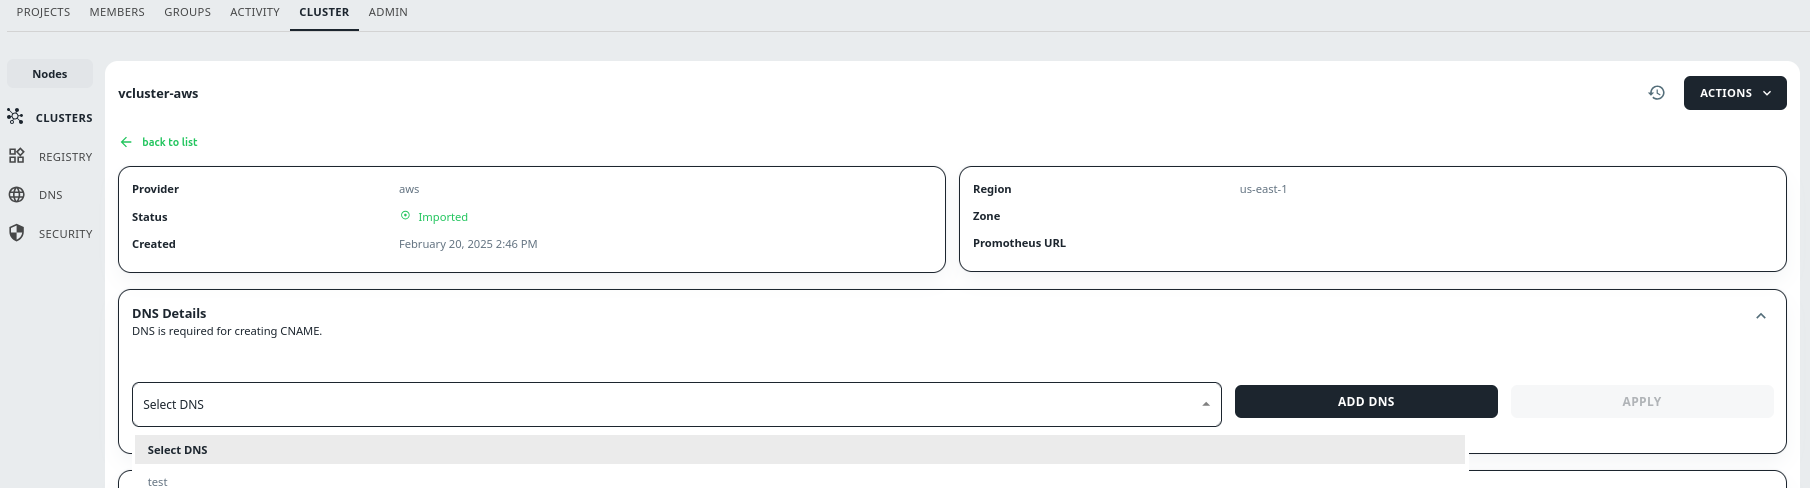
Task: Choose the test DNS option
Action: [x=800, y=479]
